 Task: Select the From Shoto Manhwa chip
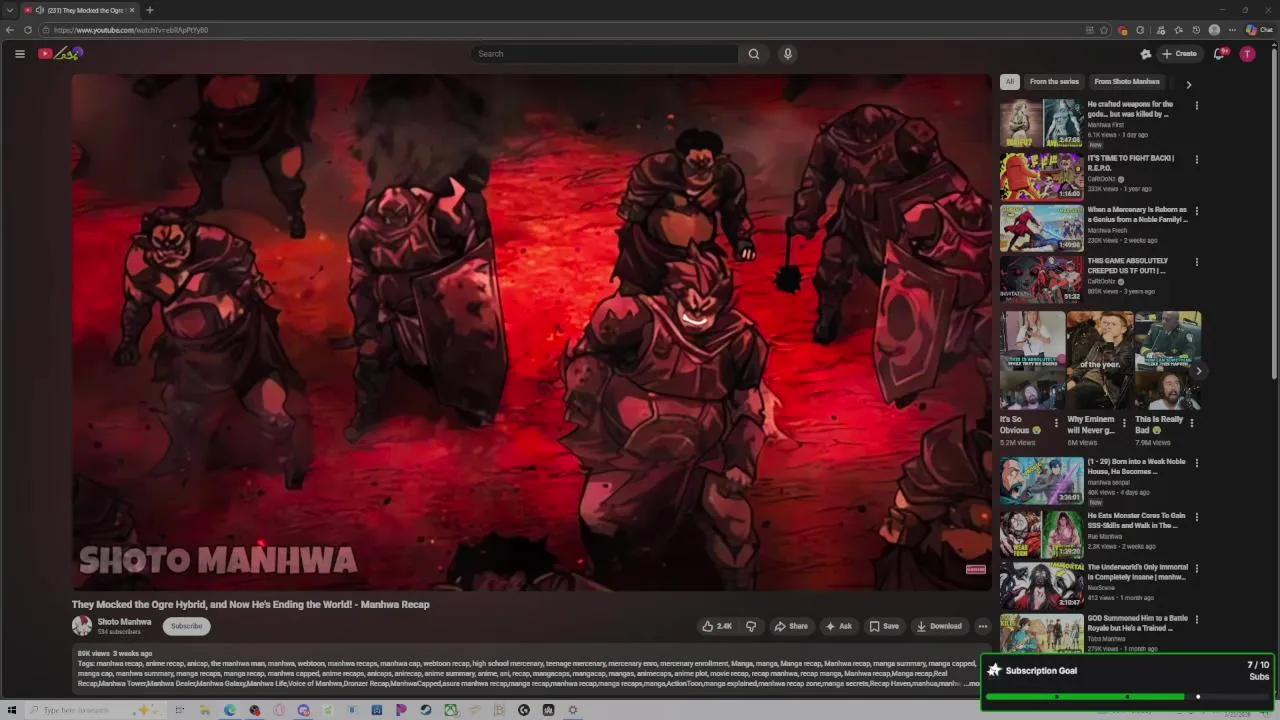(x=1127, y=82)
